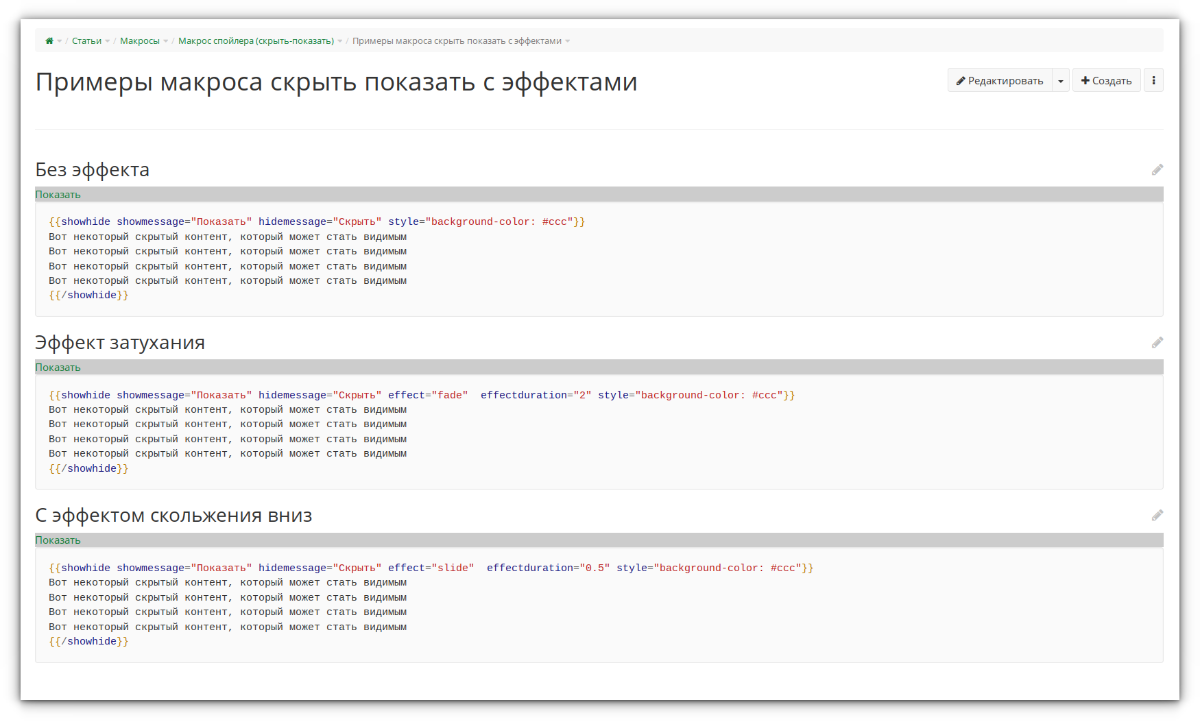Open Макрос спойлера (скрыть-показать) breadcrumb
This screenshot has height=722, width=1200.
(x=256, y=41)
